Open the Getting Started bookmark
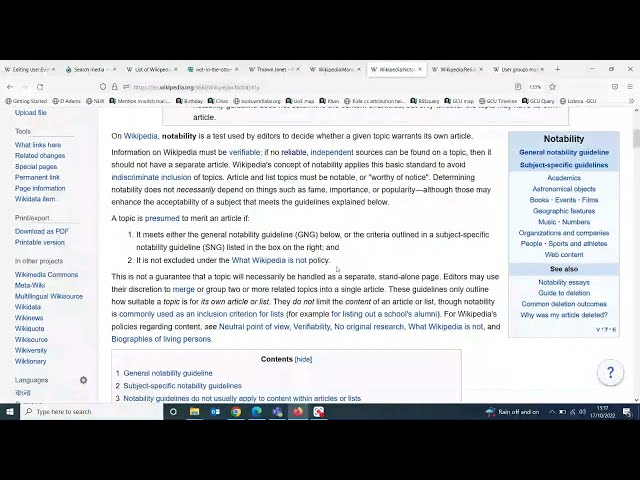Image resolution: width=640 pixels, height=480 pixels. 27,101
